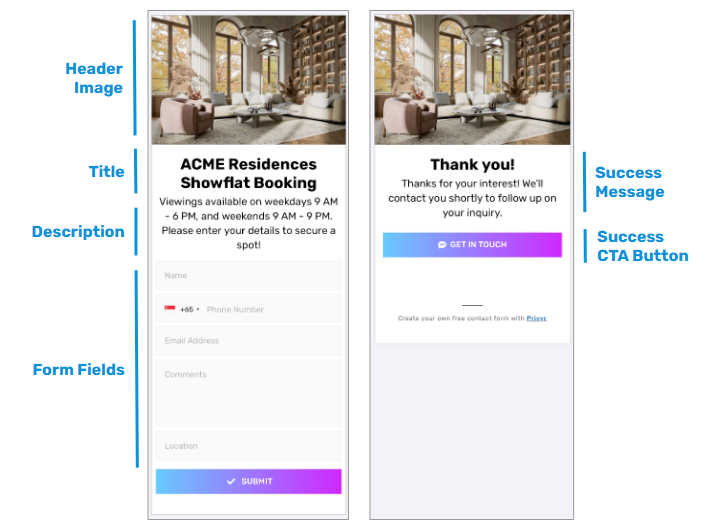Image resolution: width=726 pixels, height=530 pixels.
Task: Open the Privyr link
Action: click(536, 318)
